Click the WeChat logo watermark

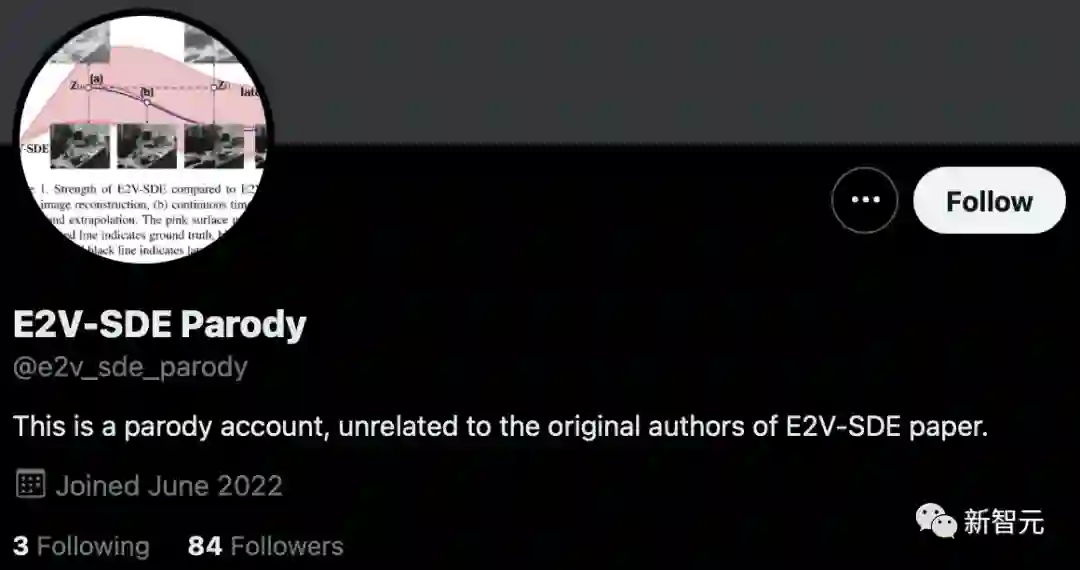pos(936,521)
